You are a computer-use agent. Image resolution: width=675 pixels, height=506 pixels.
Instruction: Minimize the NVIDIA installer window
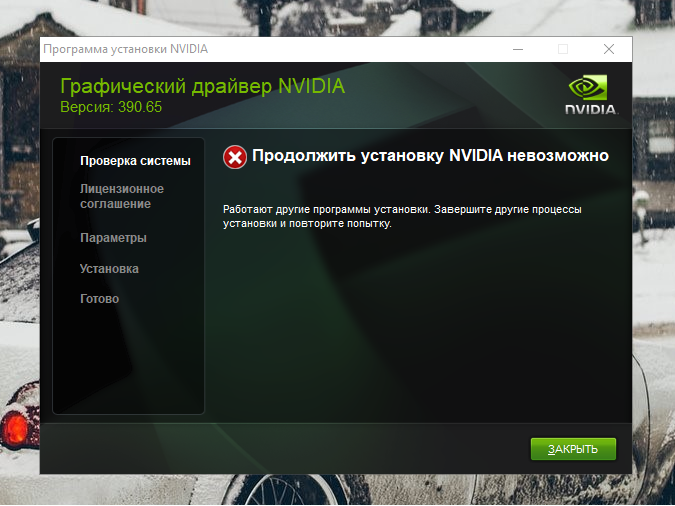(518, 49)
